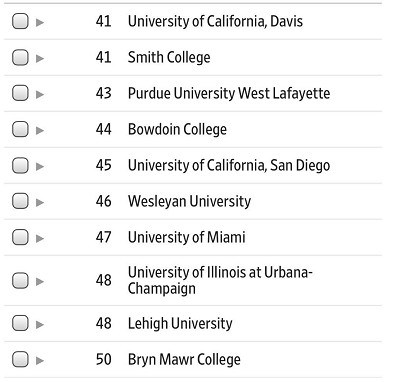Open the Lehigh University entry

180,323
